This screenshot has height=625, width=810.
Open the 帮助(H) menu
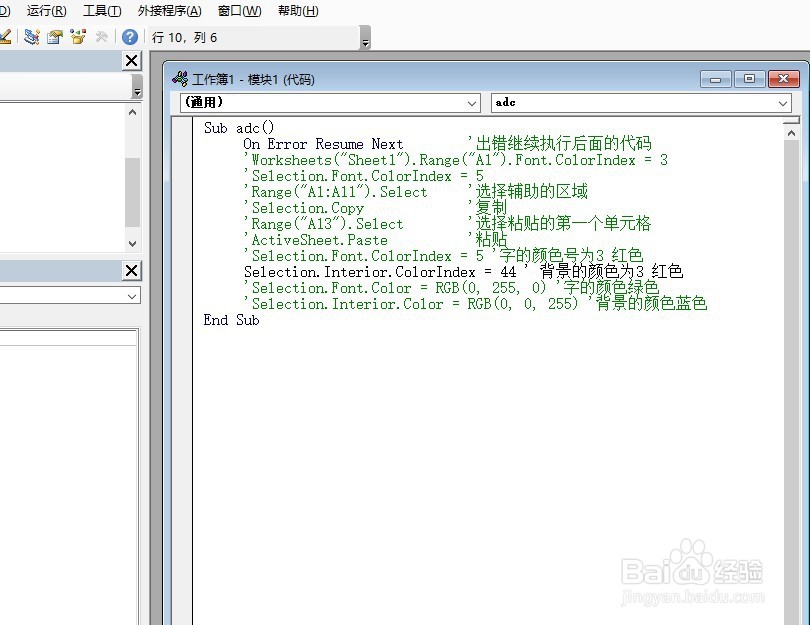[x=298, y=10]
